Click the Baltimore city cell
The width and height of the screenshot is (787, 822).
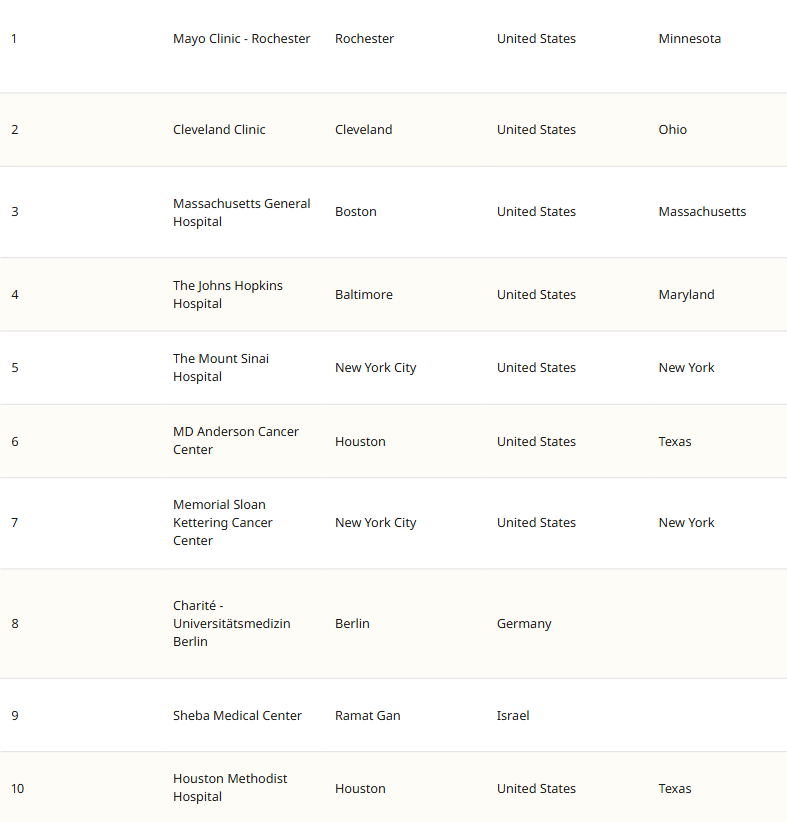[x=363, y=295]
